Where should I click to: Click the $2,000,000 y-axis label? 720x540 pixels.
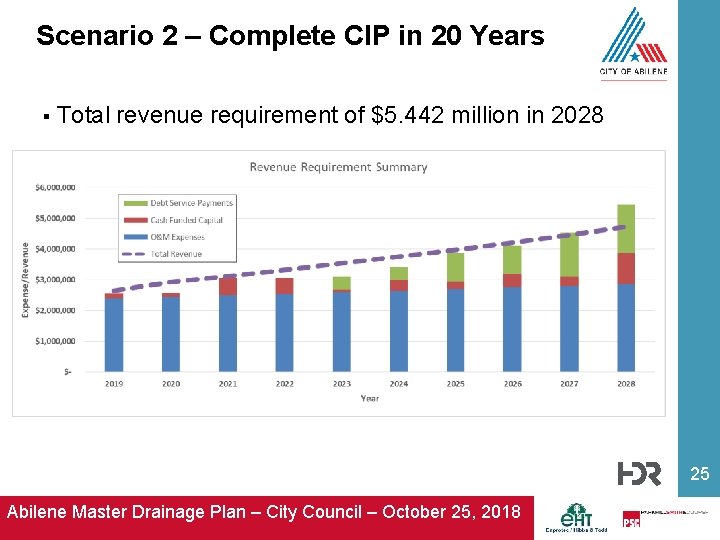(x=55, y=310)
